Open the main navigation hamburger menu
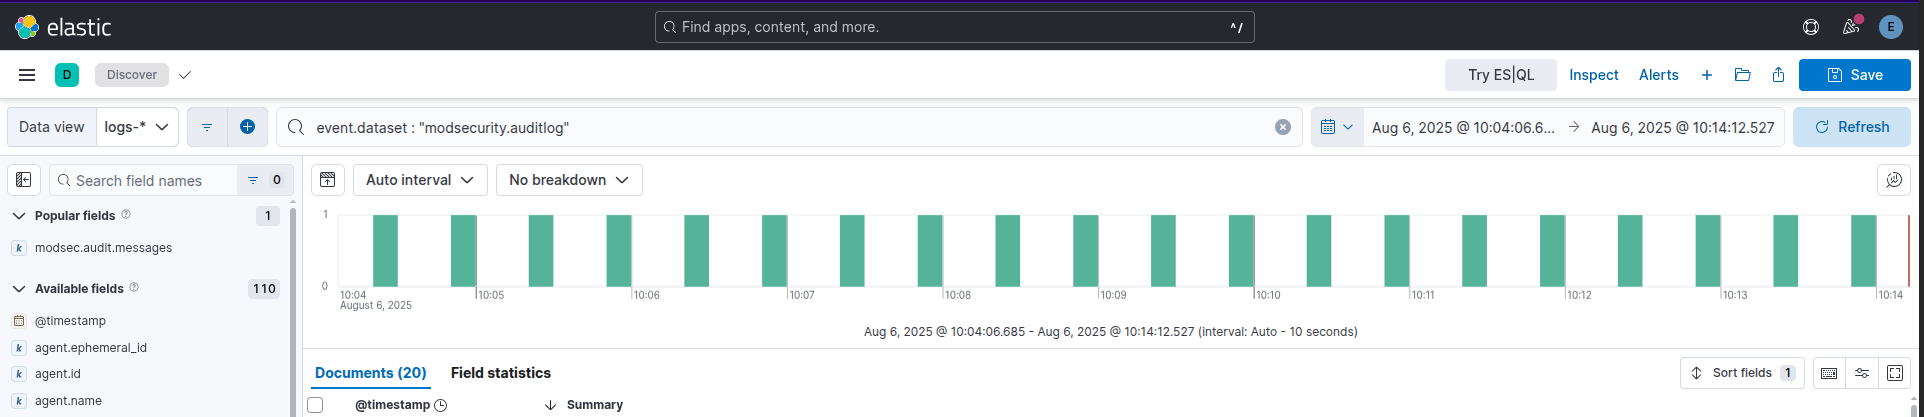Image resolution: width=1924 pixels, height=417 pixels. 27,75
